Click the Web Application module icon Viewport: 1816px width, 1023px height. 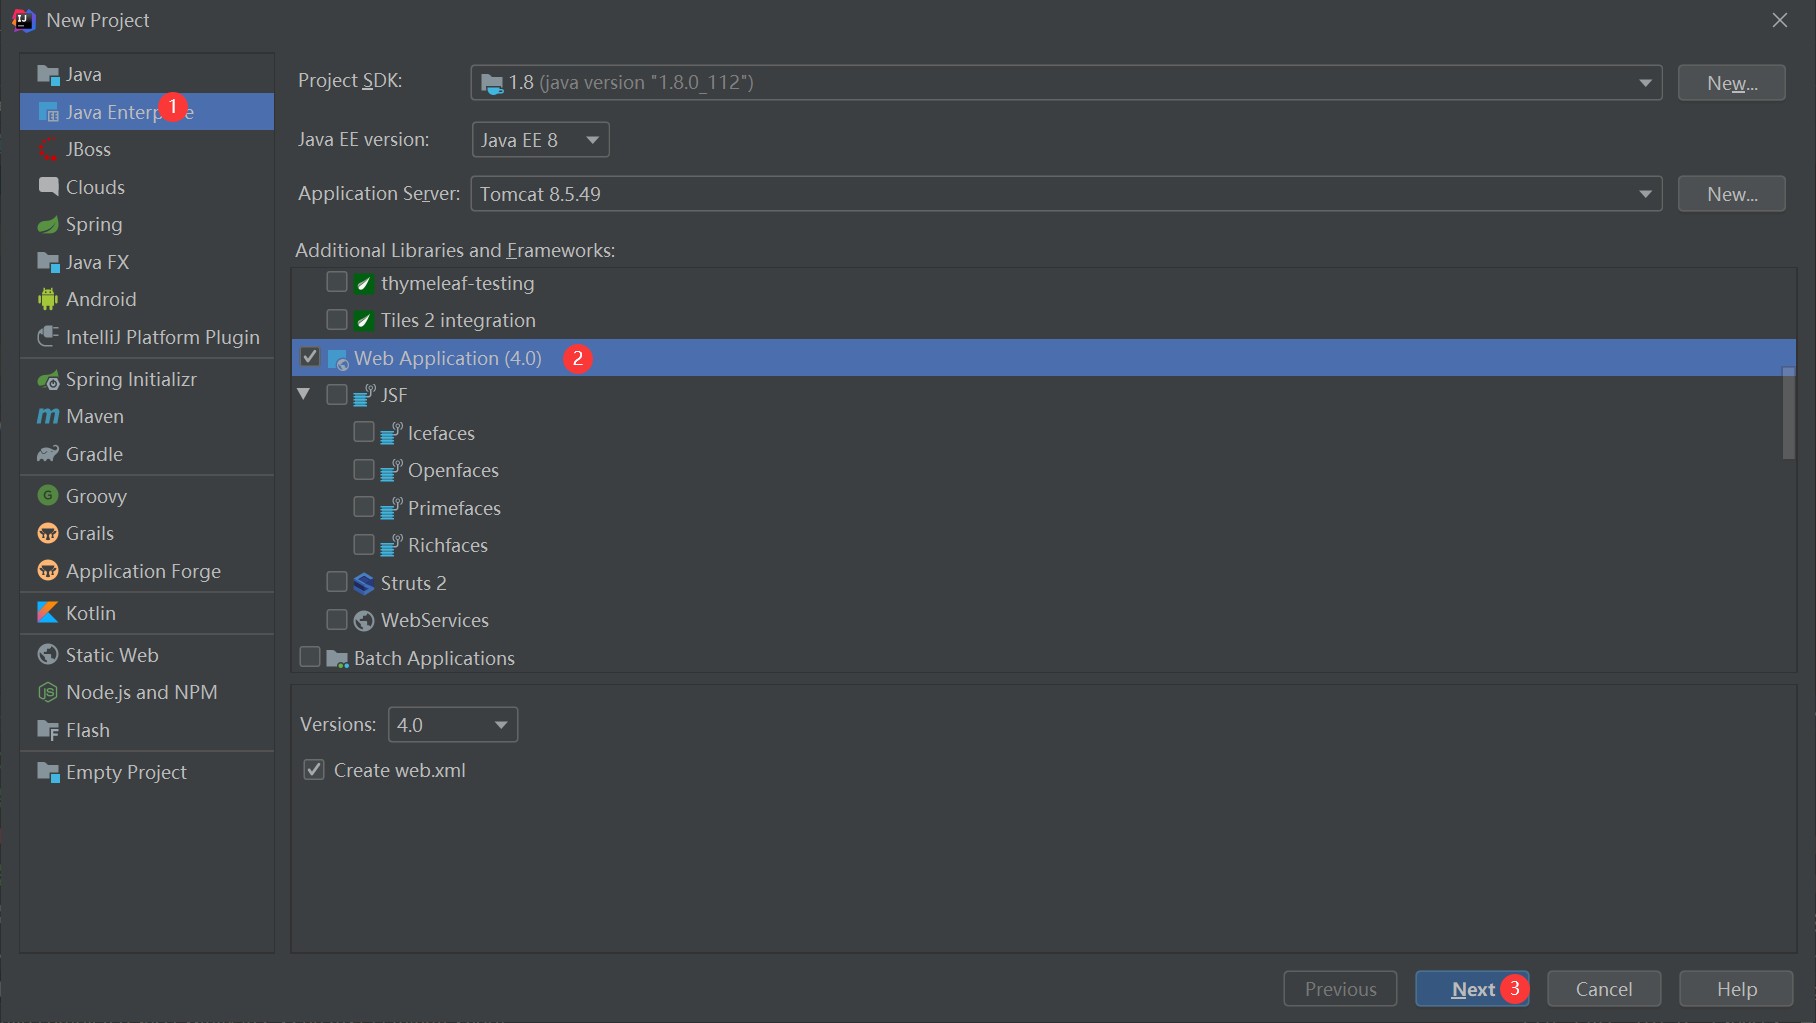point(338,359)
